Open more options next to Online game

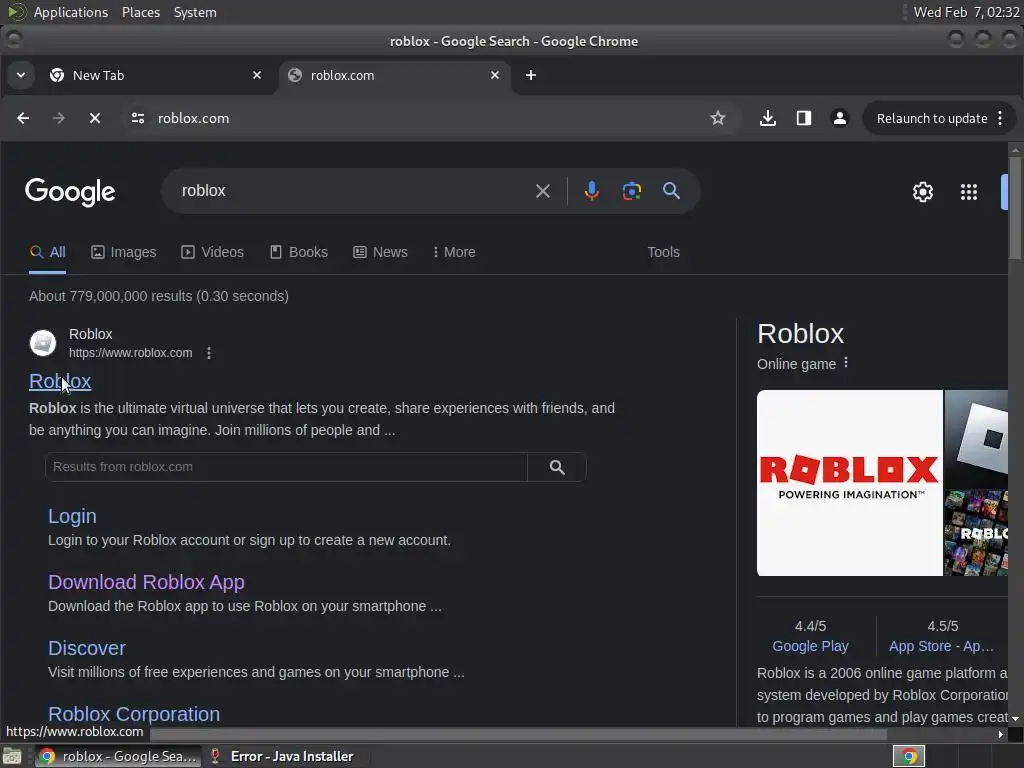pos(846,362)
